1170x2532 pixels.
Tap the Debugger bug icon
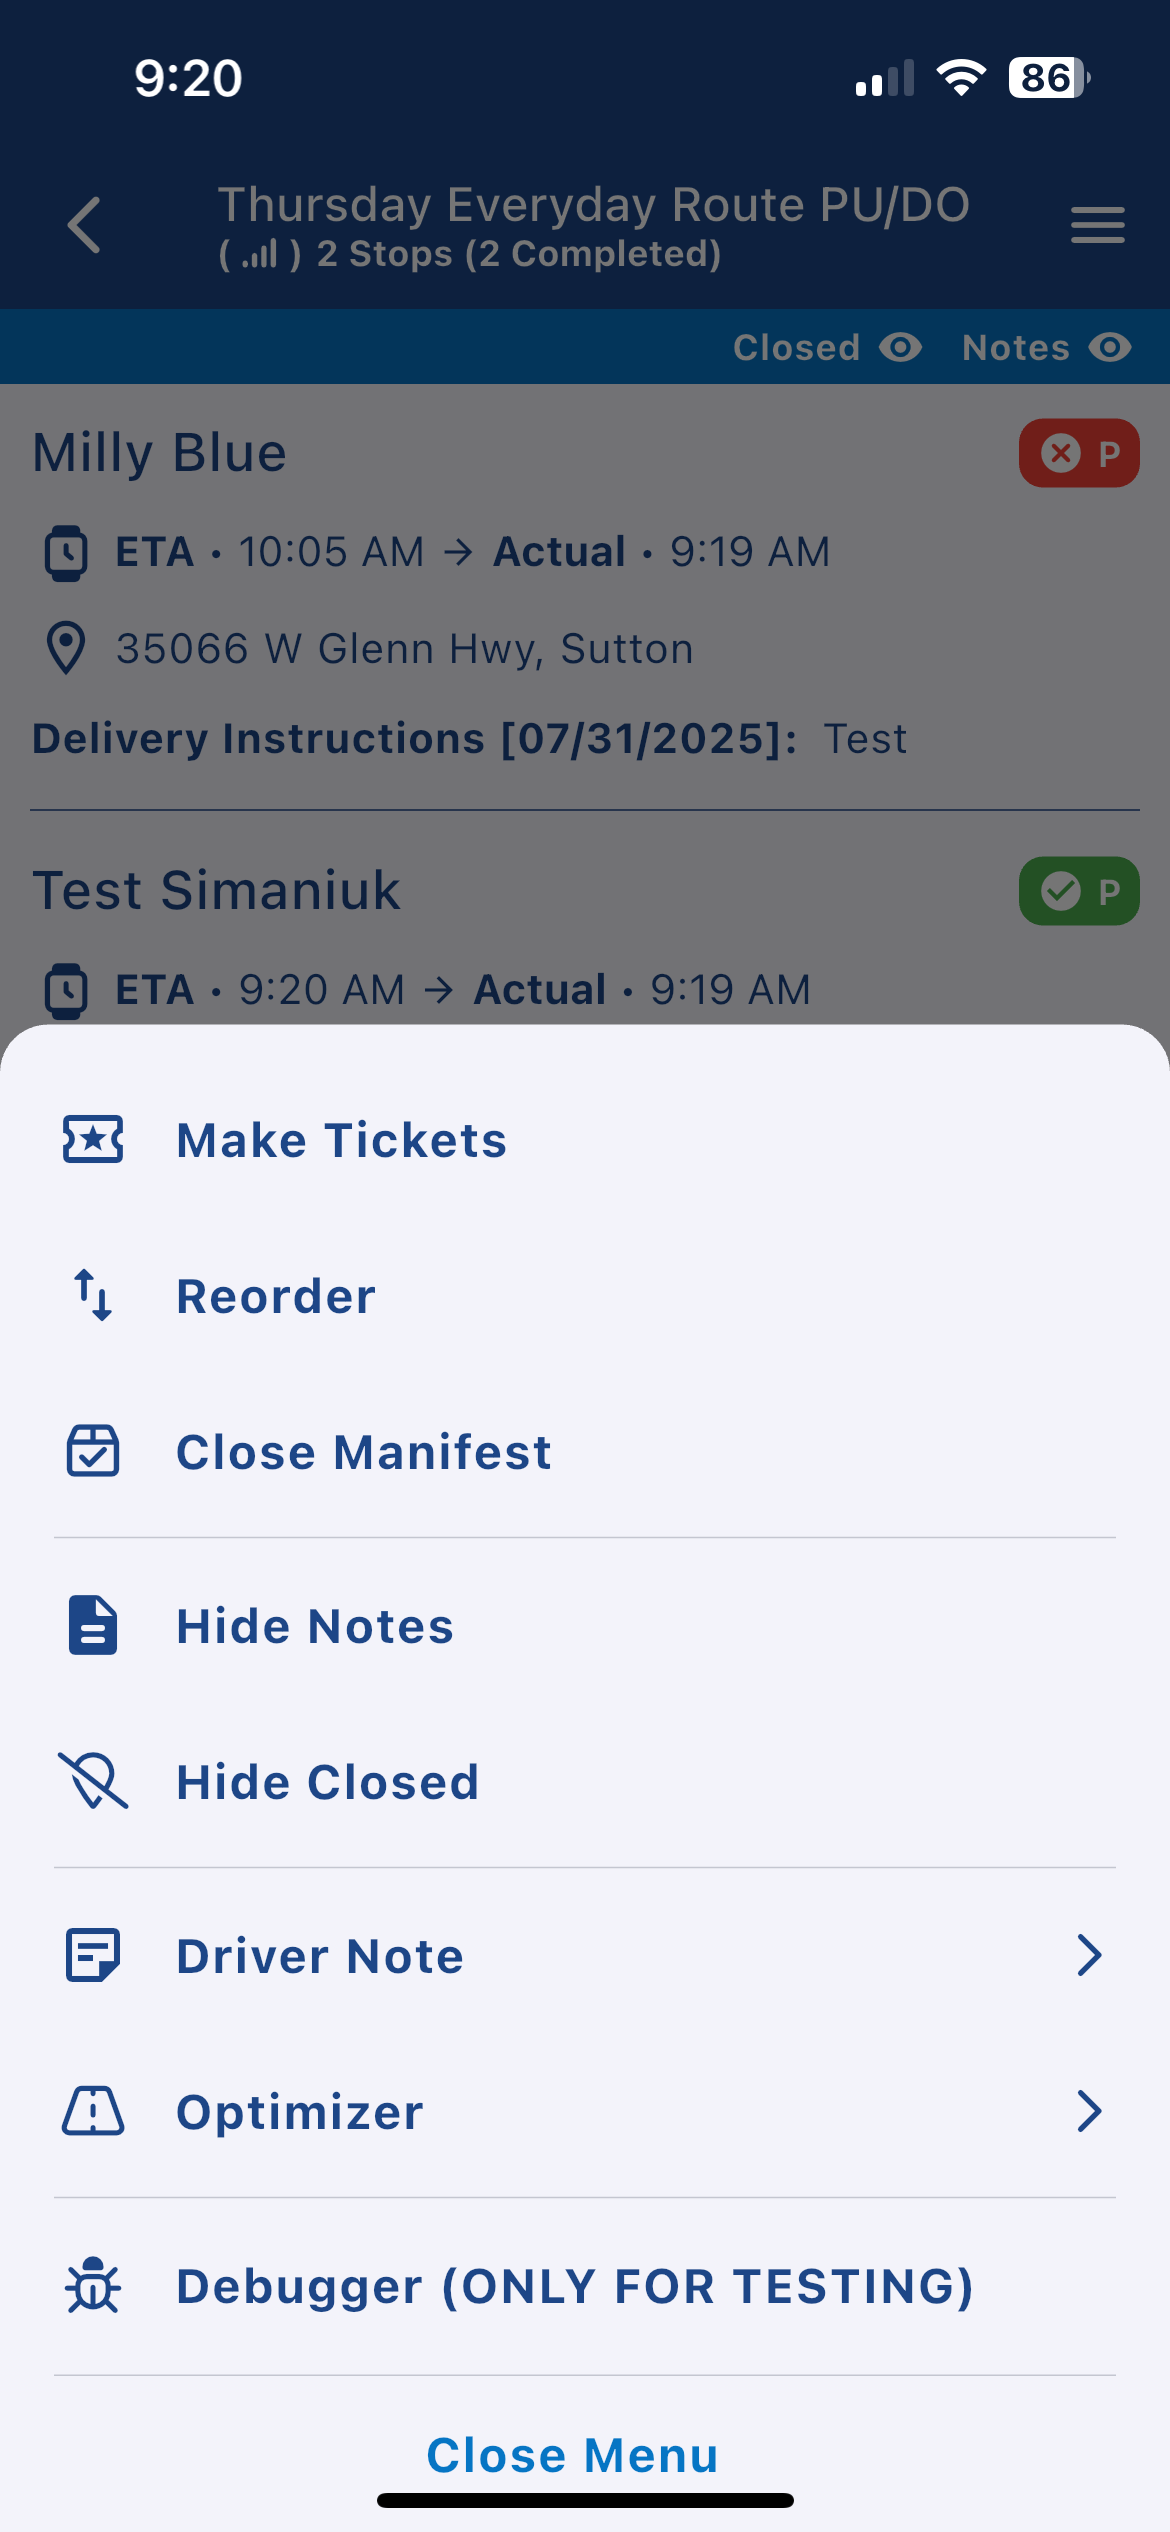93,2286
